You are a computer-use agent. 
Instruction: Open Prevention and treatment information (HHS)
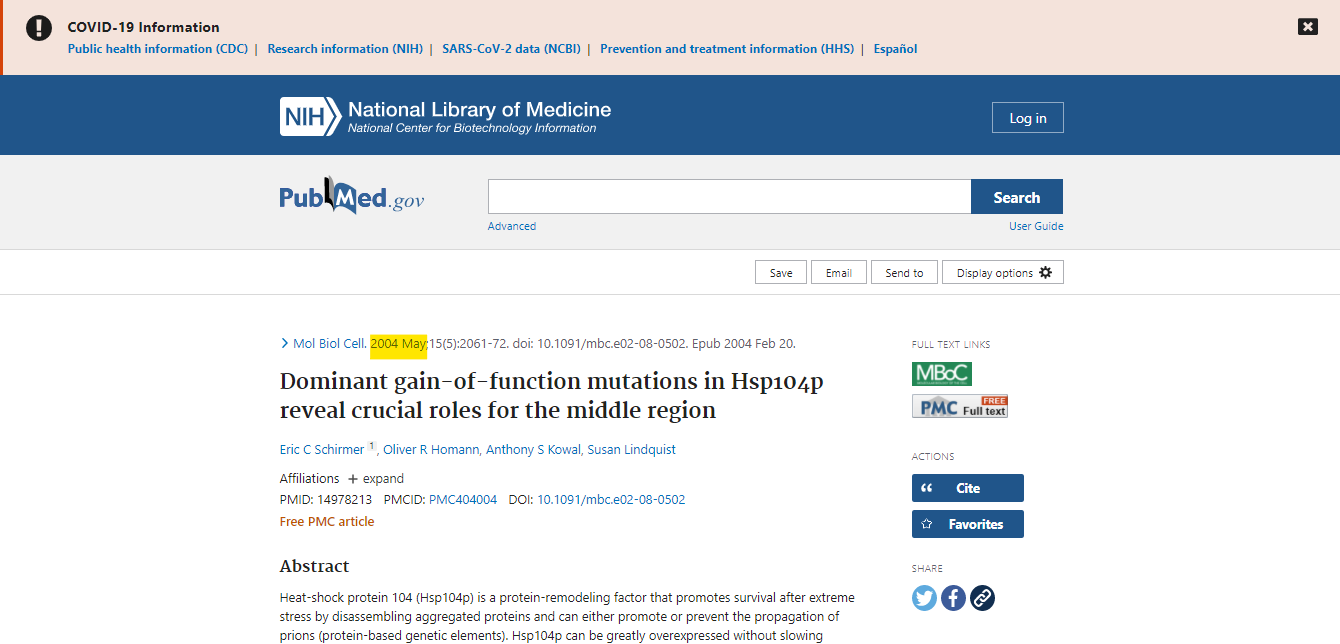tap(727, 49)
